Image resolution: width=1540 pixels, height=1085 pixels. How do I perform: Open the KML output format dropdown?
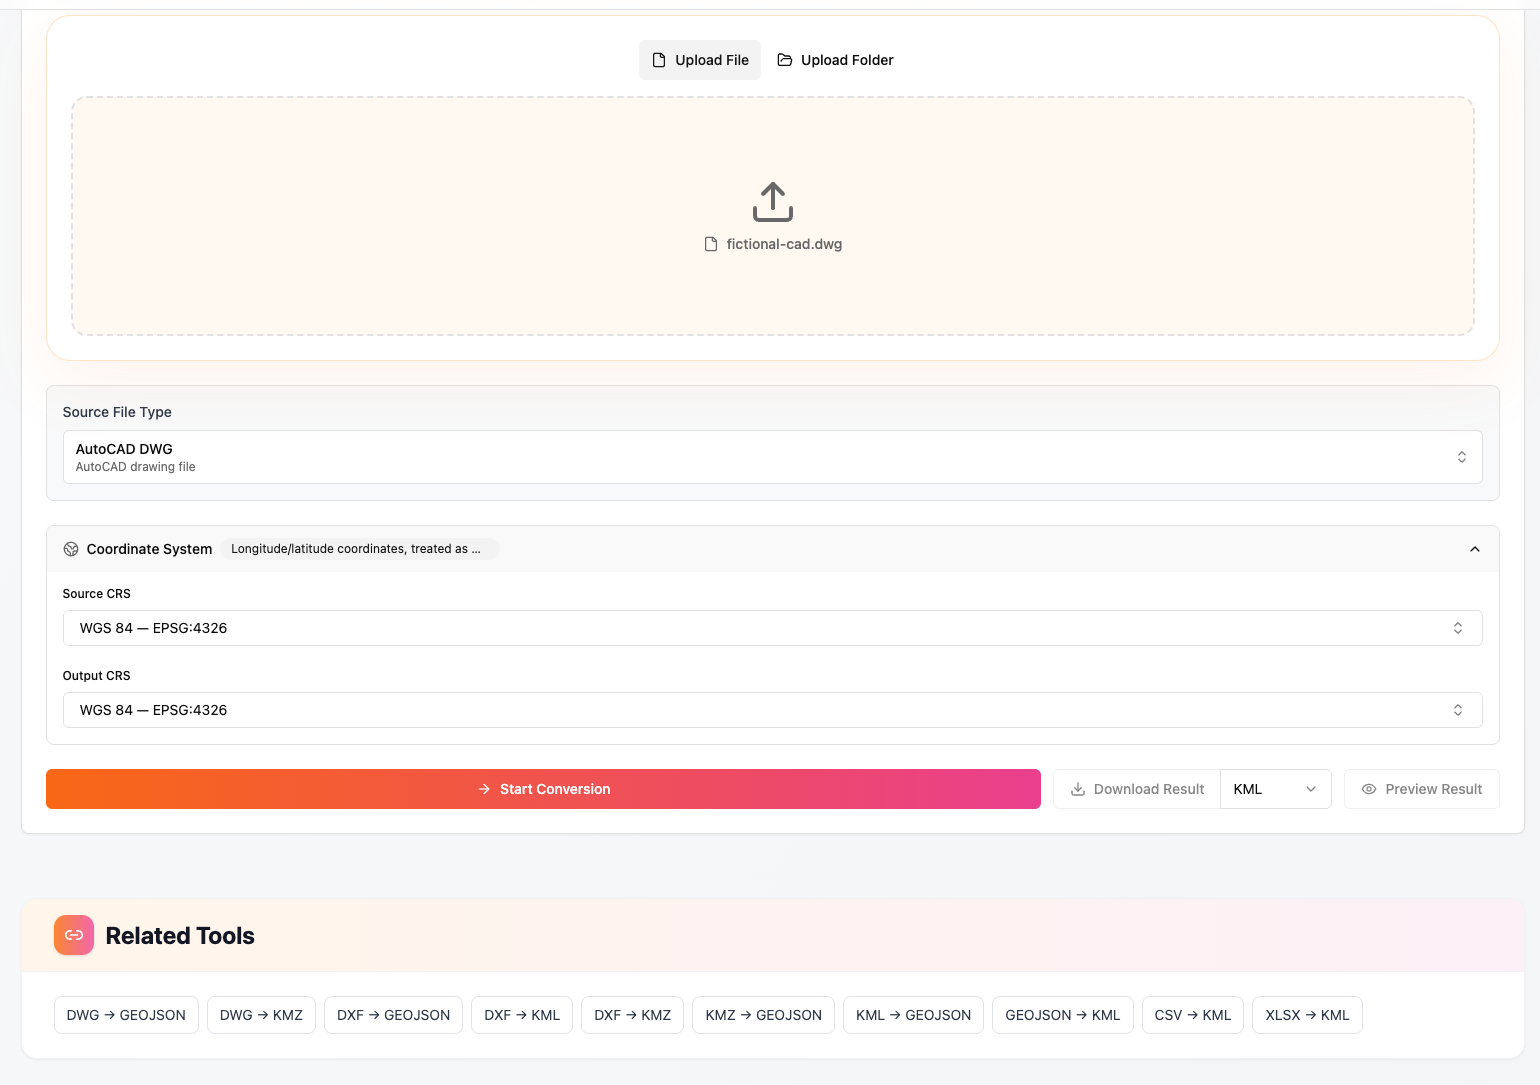coord(1275,789)
